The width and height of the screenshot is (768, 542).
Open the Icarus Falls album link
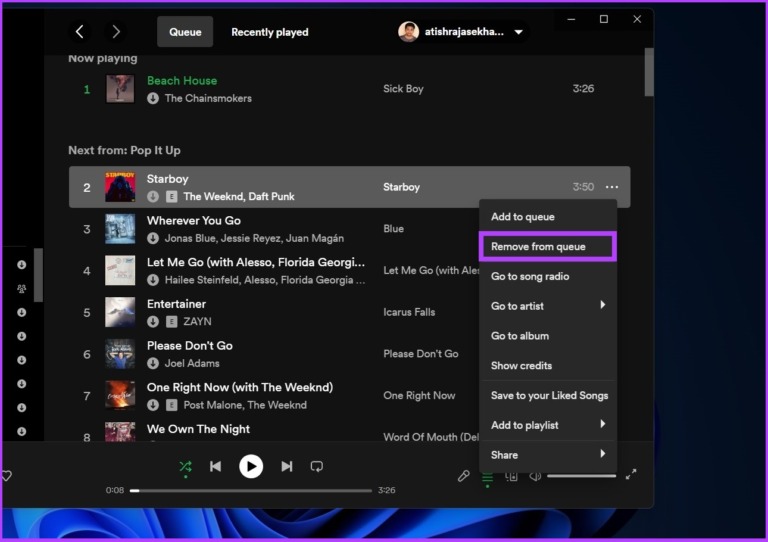click(409, 312)
